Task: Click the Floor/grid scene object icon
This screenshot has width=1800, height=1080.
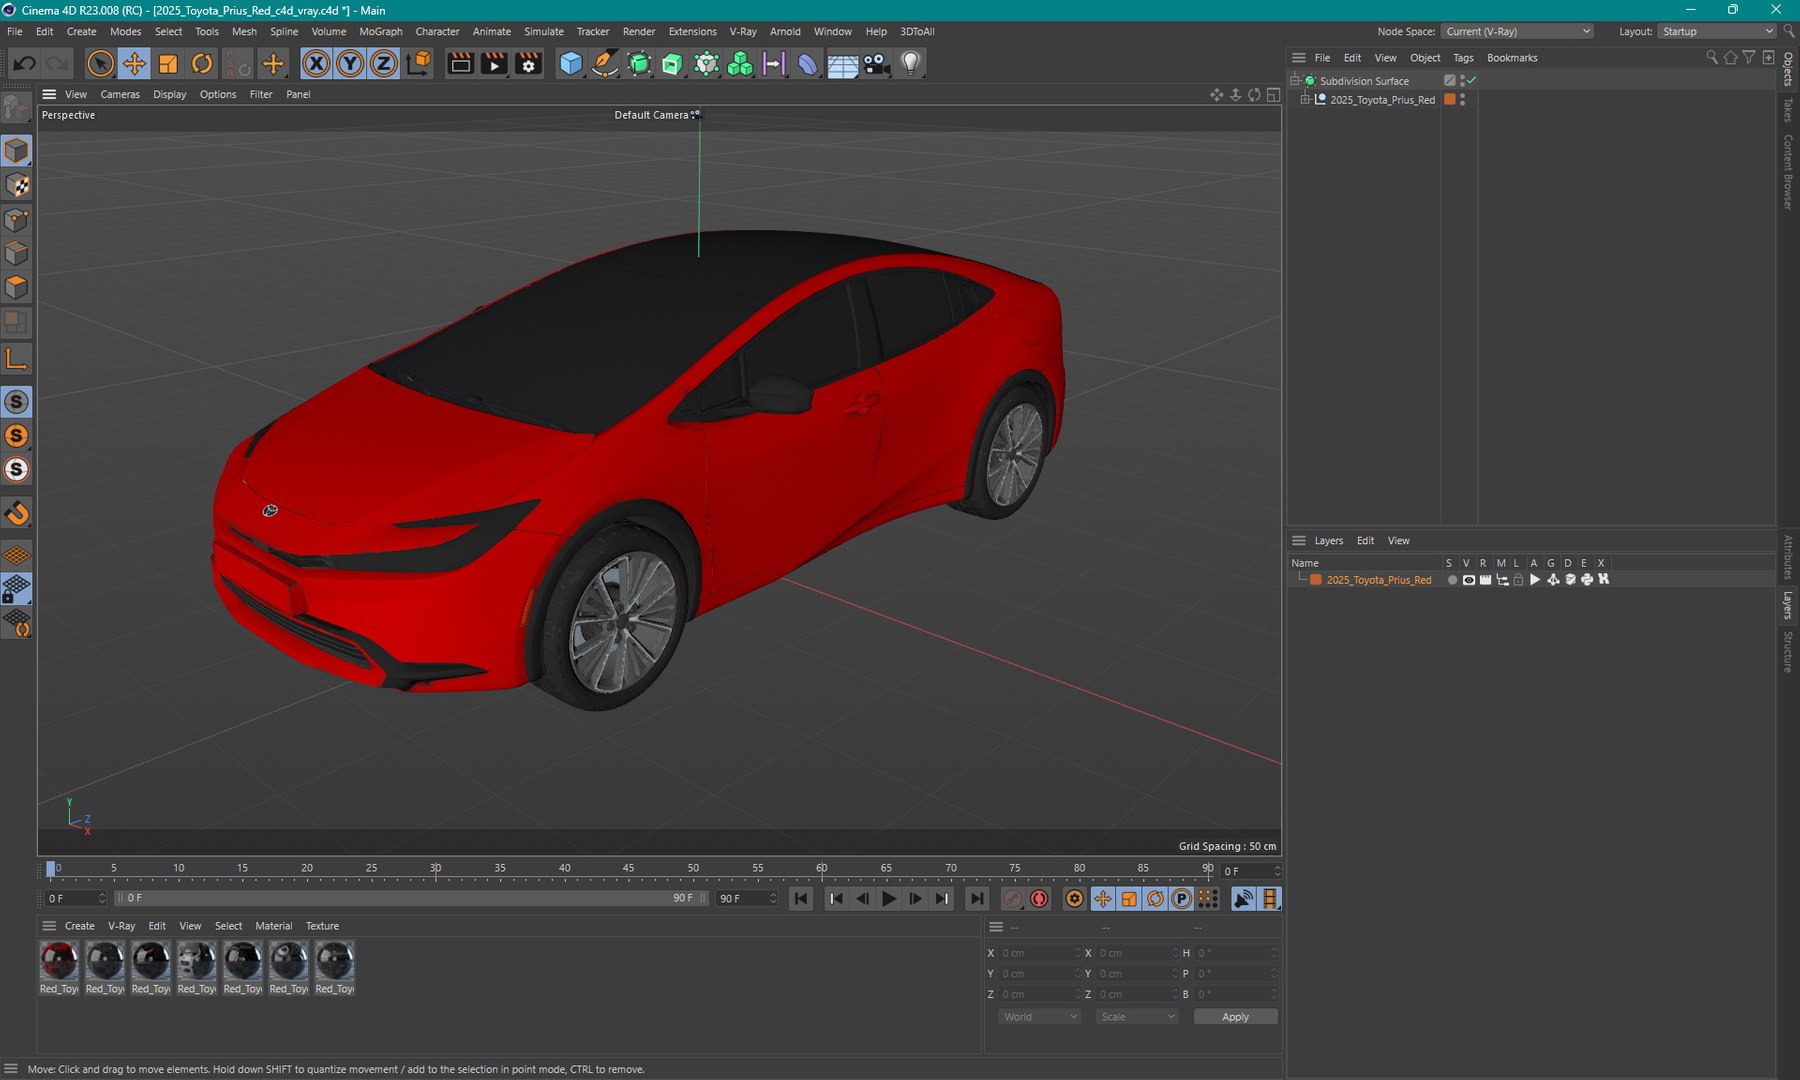Action: 842,64
